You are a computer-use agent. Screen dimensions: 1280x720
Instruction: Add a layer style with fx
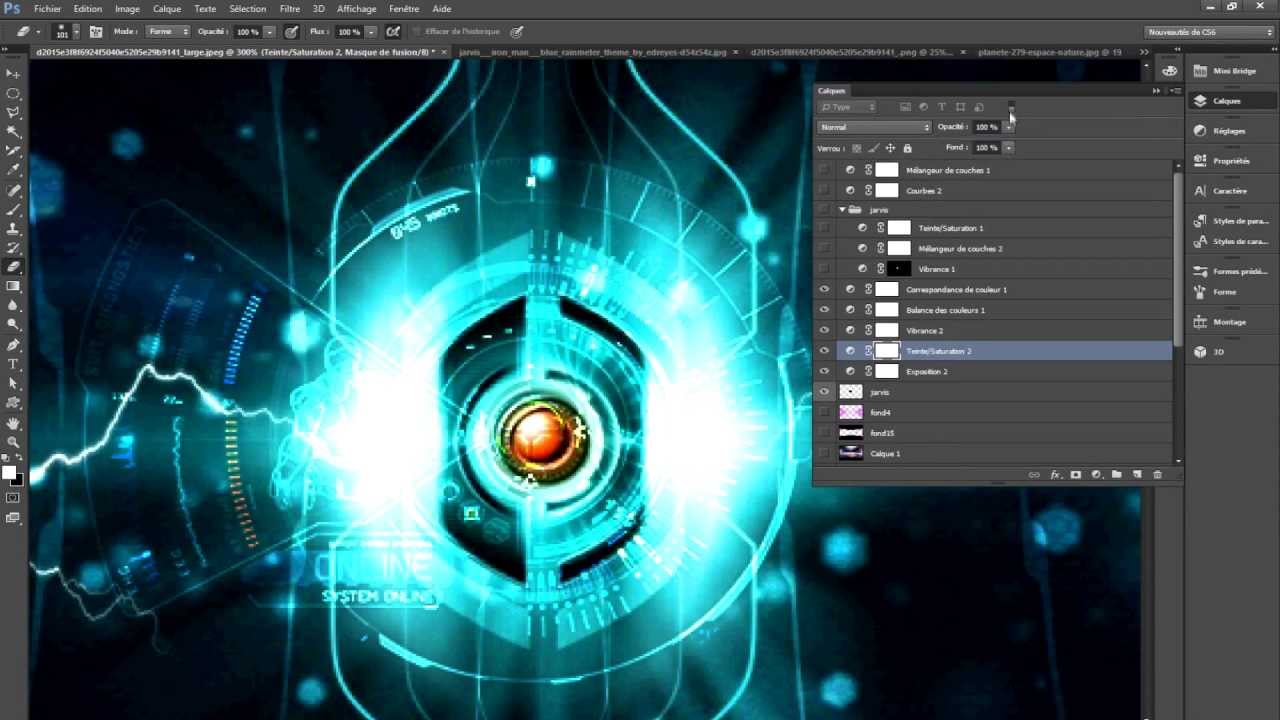(x=1055, y=475)
